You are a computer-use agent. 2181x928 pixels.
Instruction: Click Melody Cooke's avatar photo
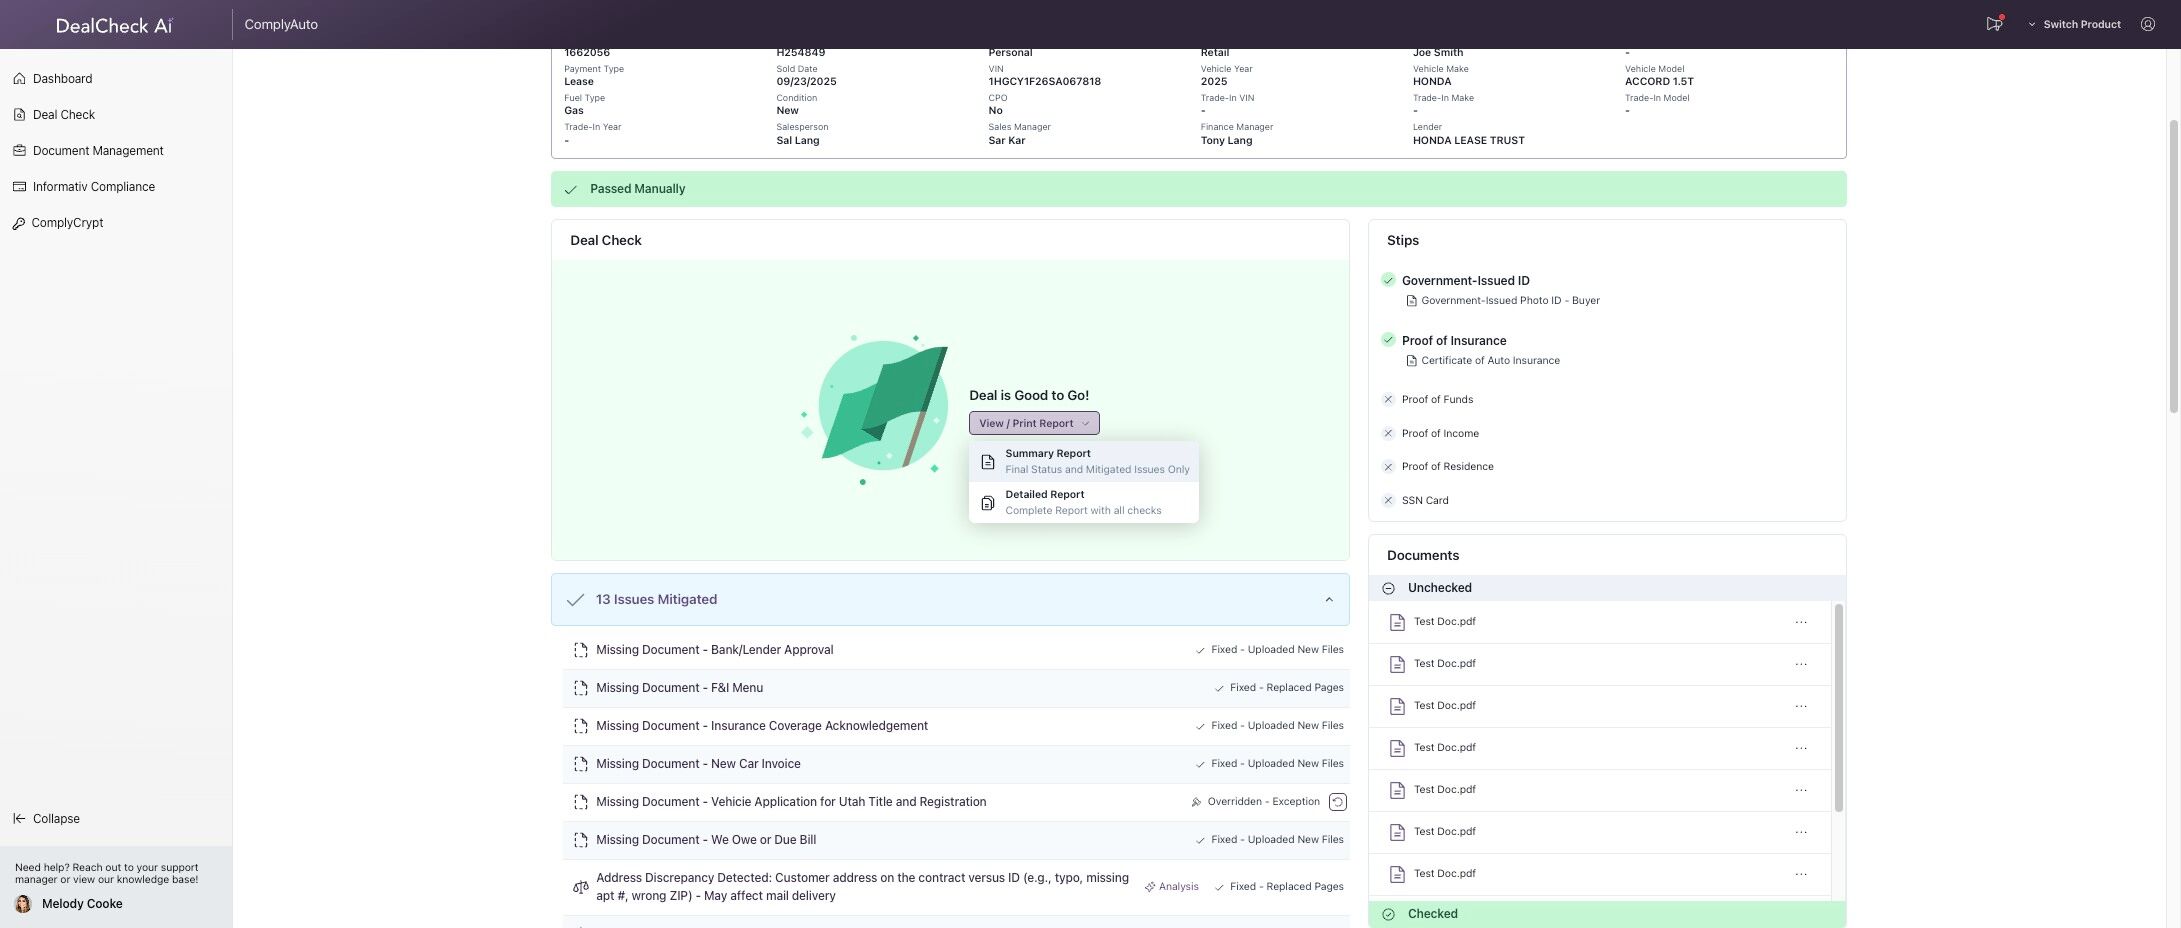(x=23, y=904)
